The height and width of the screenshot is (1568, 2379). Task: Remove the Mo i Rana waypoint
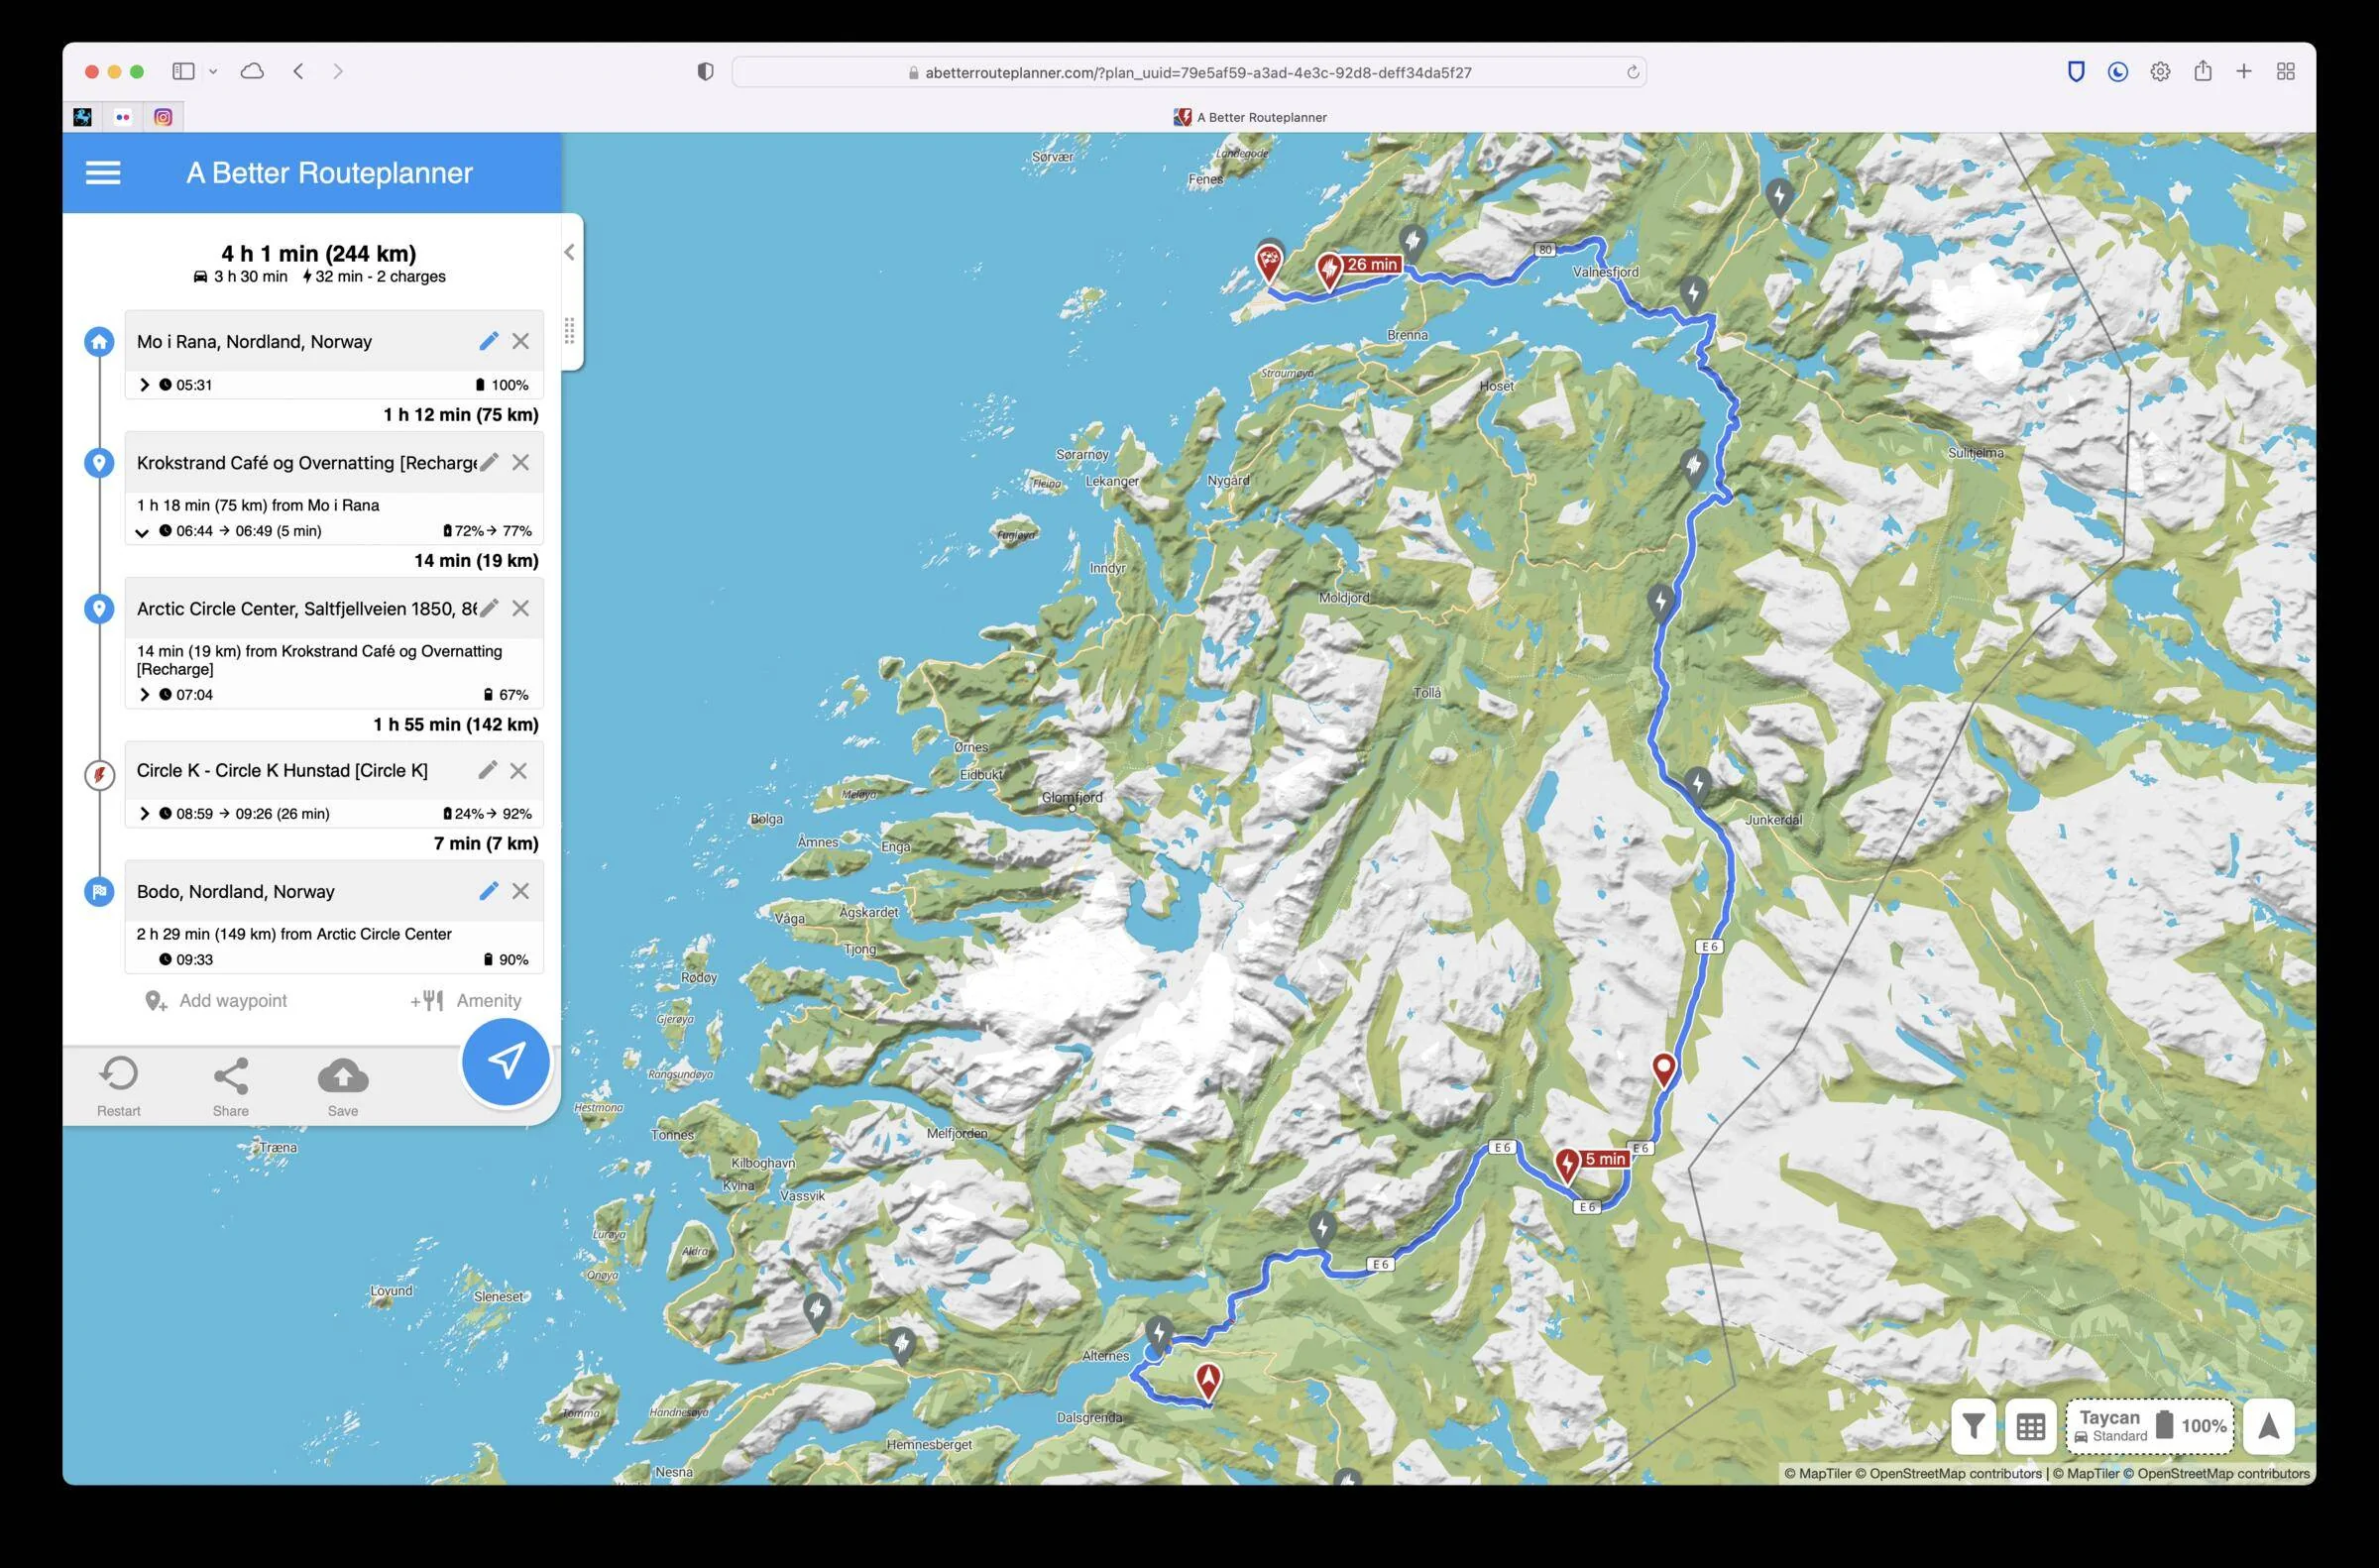(521, 341)
